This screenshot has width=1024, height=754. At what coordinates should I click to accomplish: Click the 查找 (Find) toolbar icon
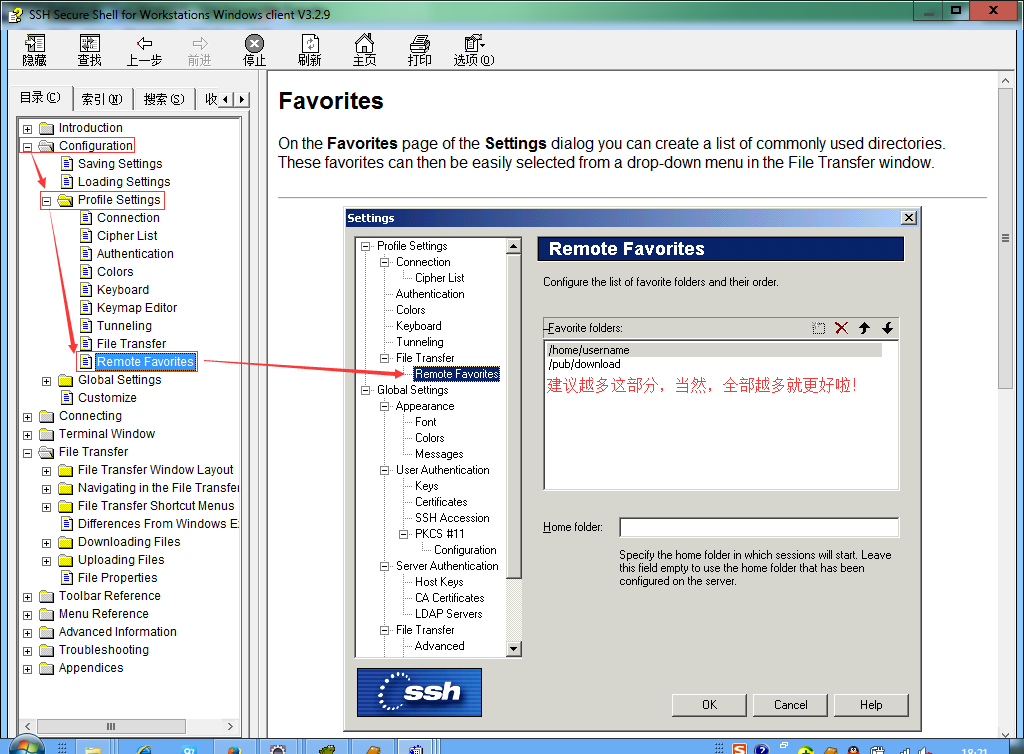[89, 50]
